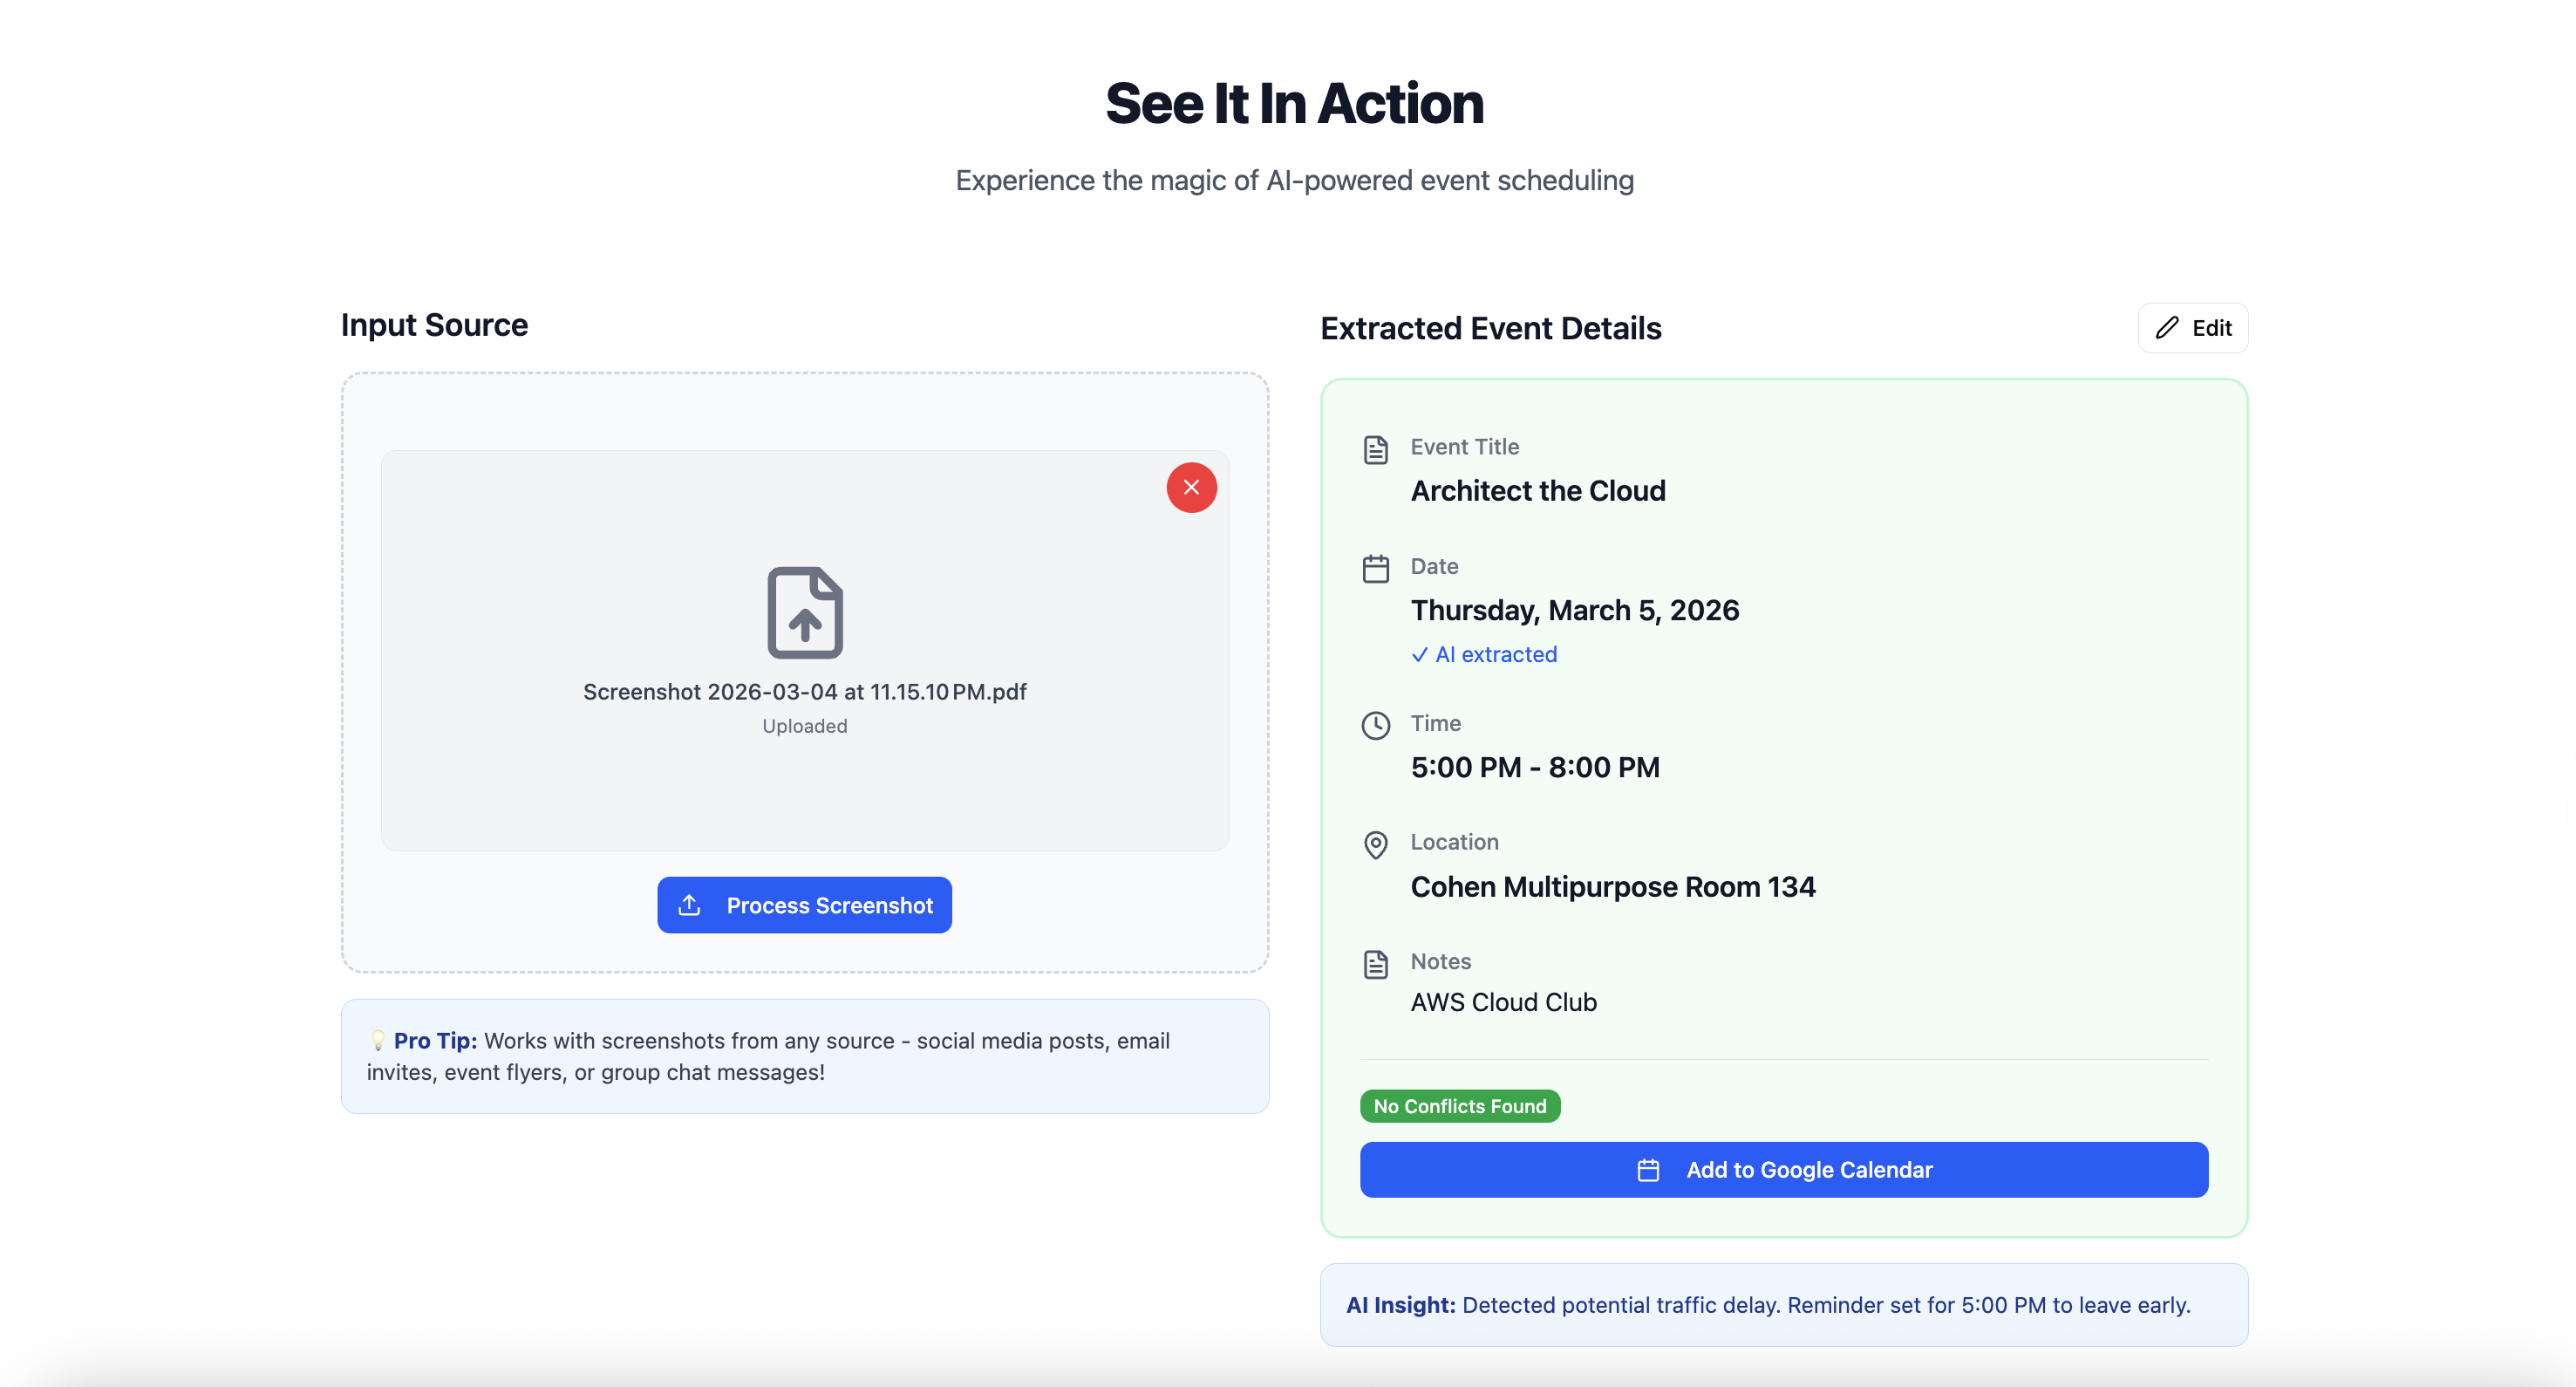Click the uploaded screenshot PDF filename
The height and width of the screenshot is (1387, 2576).
tap(804, 692)
